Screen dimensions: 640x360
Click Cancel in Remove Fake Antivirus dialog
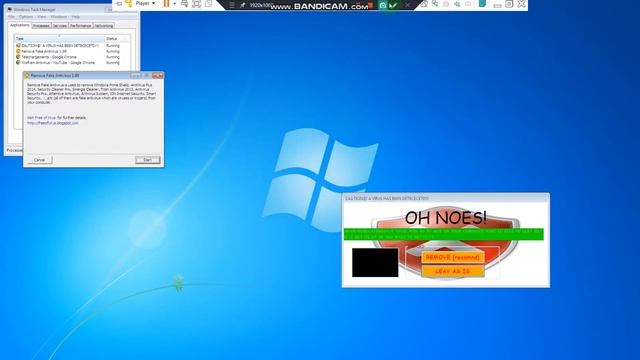tap(40, 160)
